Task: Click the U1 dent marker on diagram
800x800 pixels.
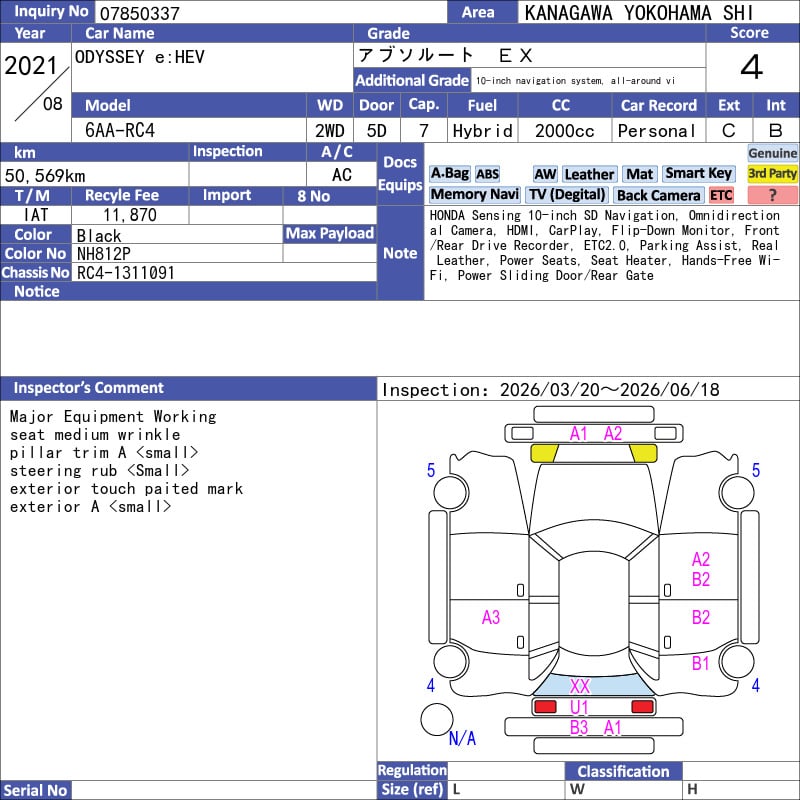Action: (x=580, y=707)
